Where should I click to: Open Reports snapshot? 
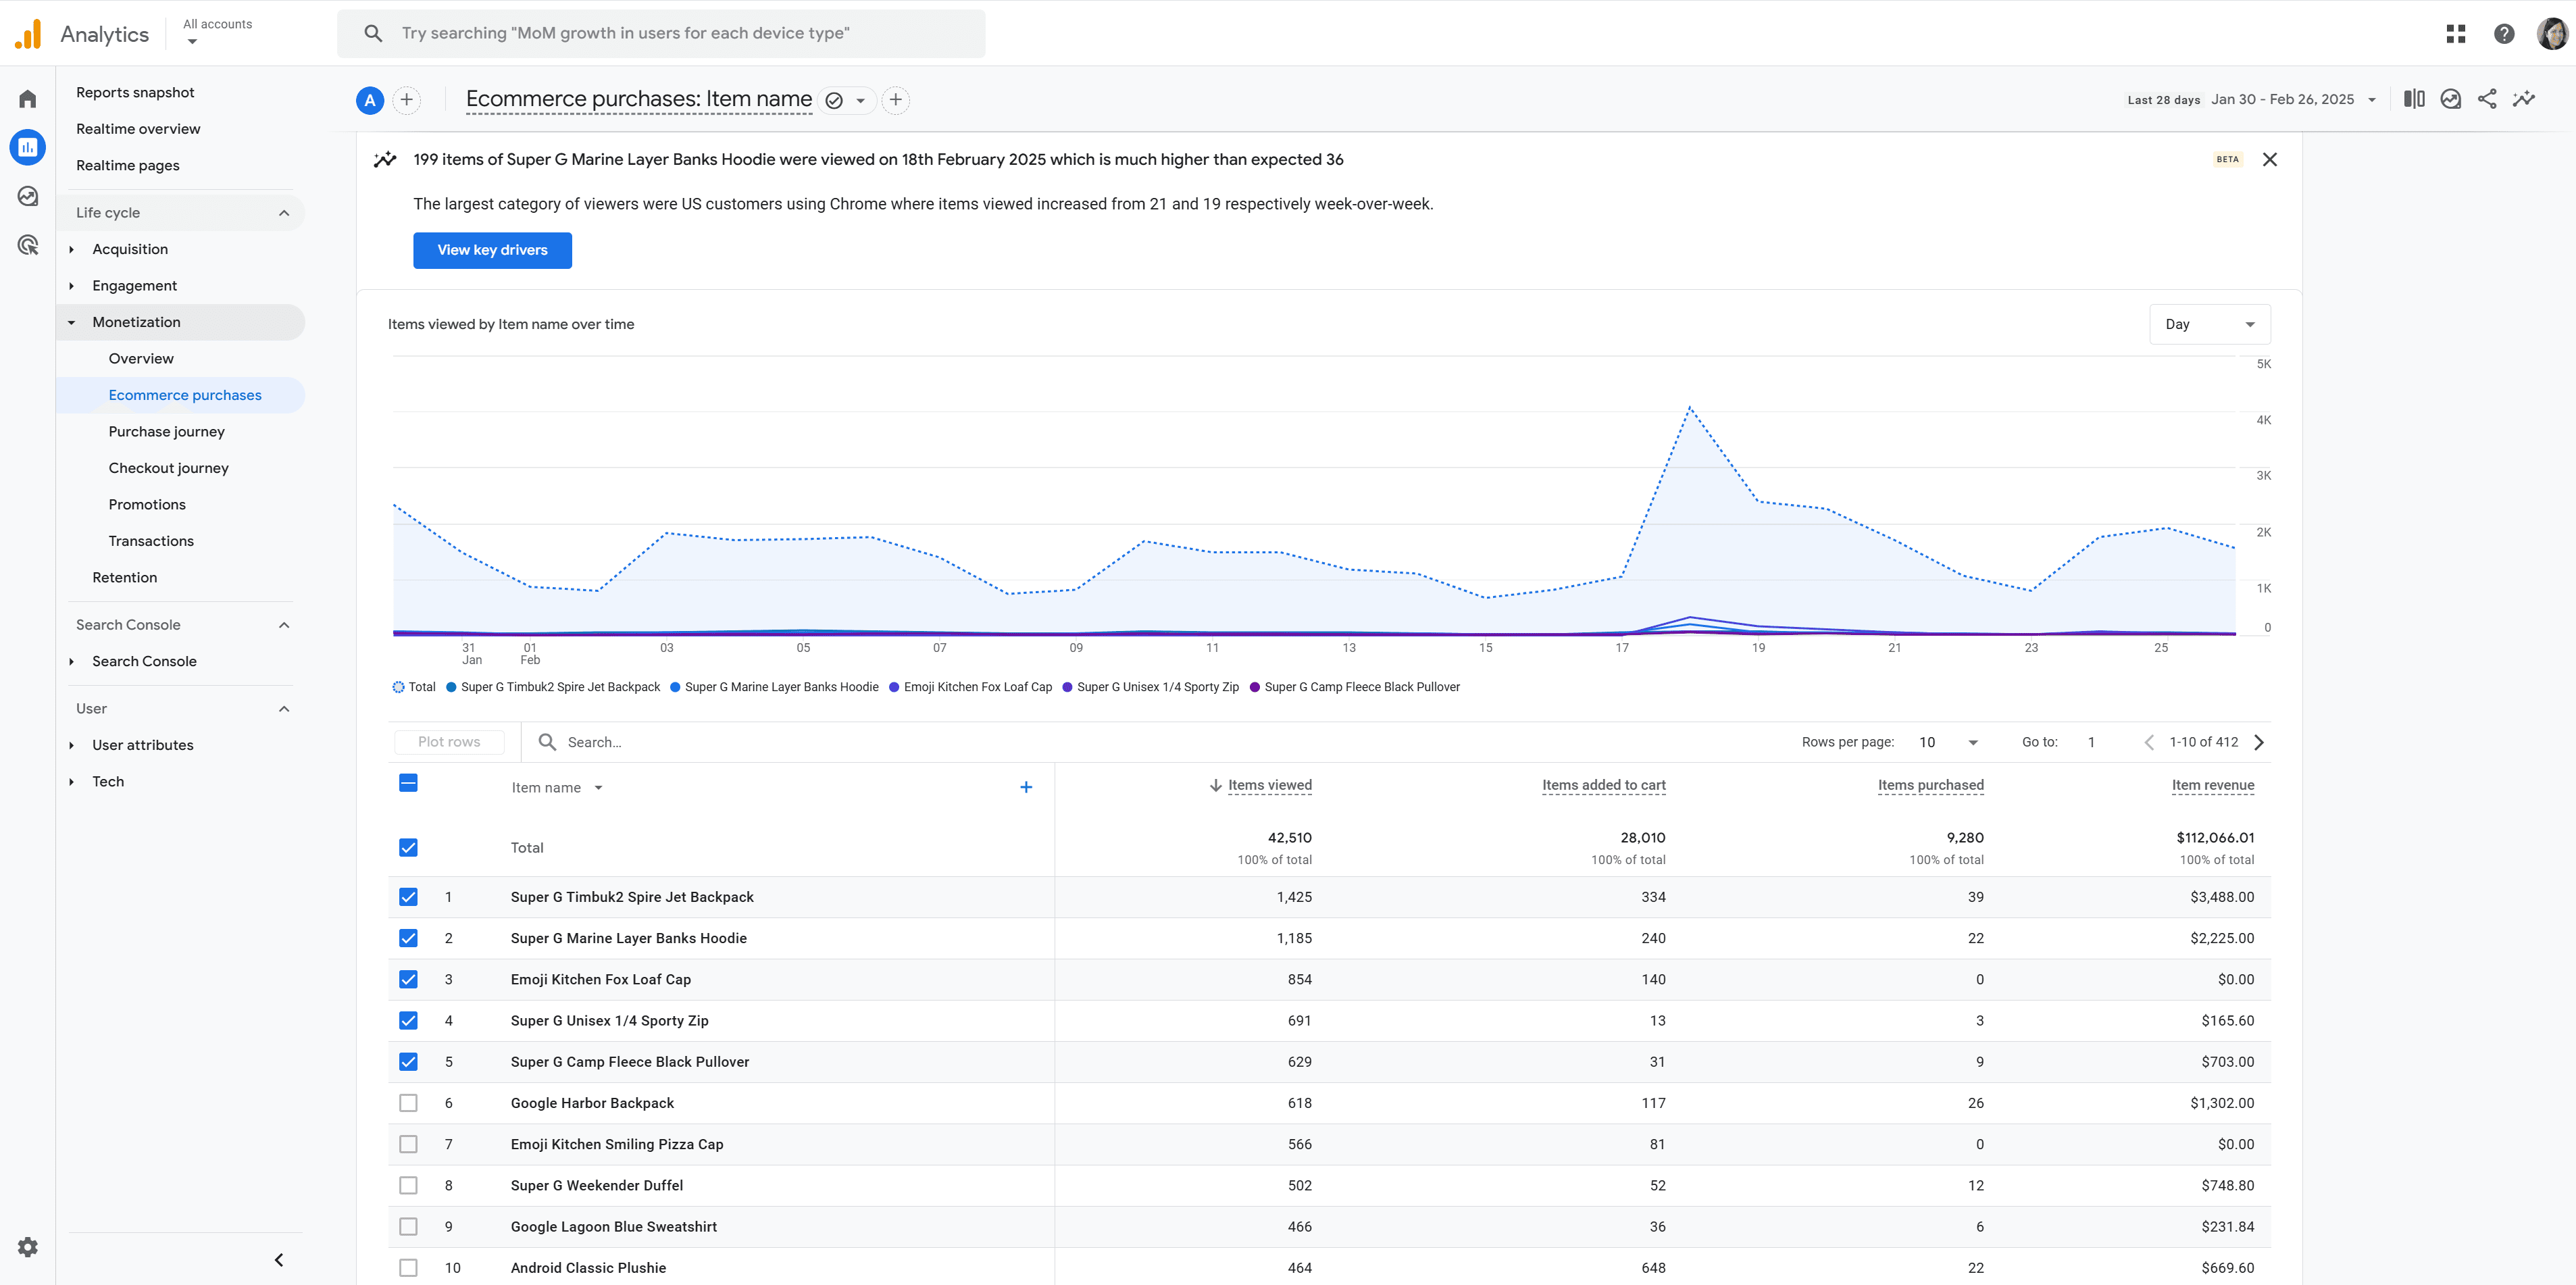pyautogui.click(x=135, y=92)
